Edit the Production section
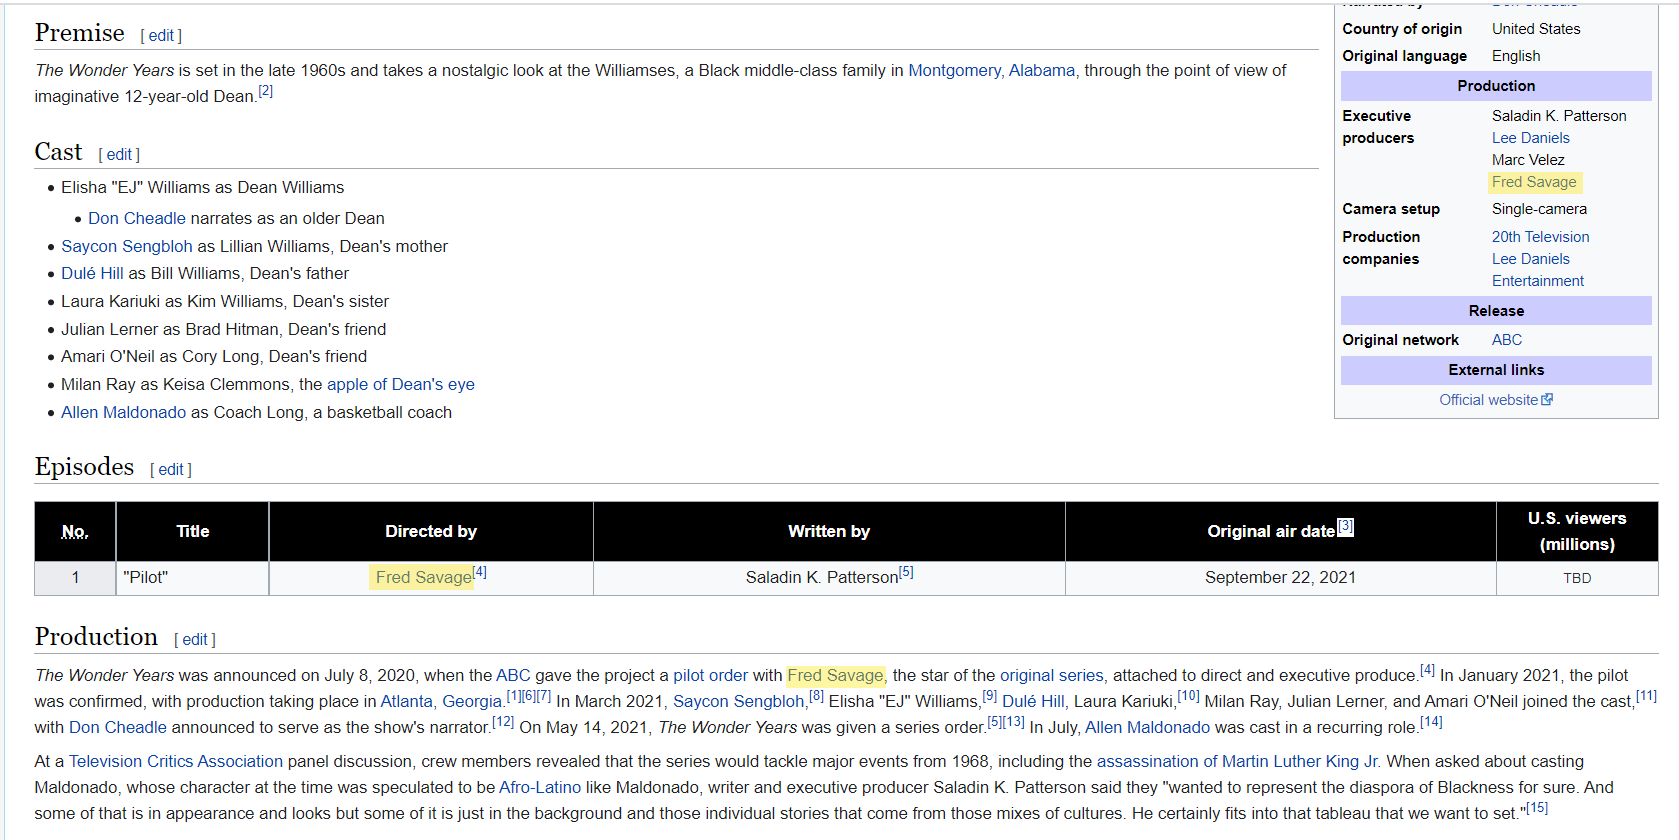Viewport: 1679px width, 840px height. pos(195,640)
